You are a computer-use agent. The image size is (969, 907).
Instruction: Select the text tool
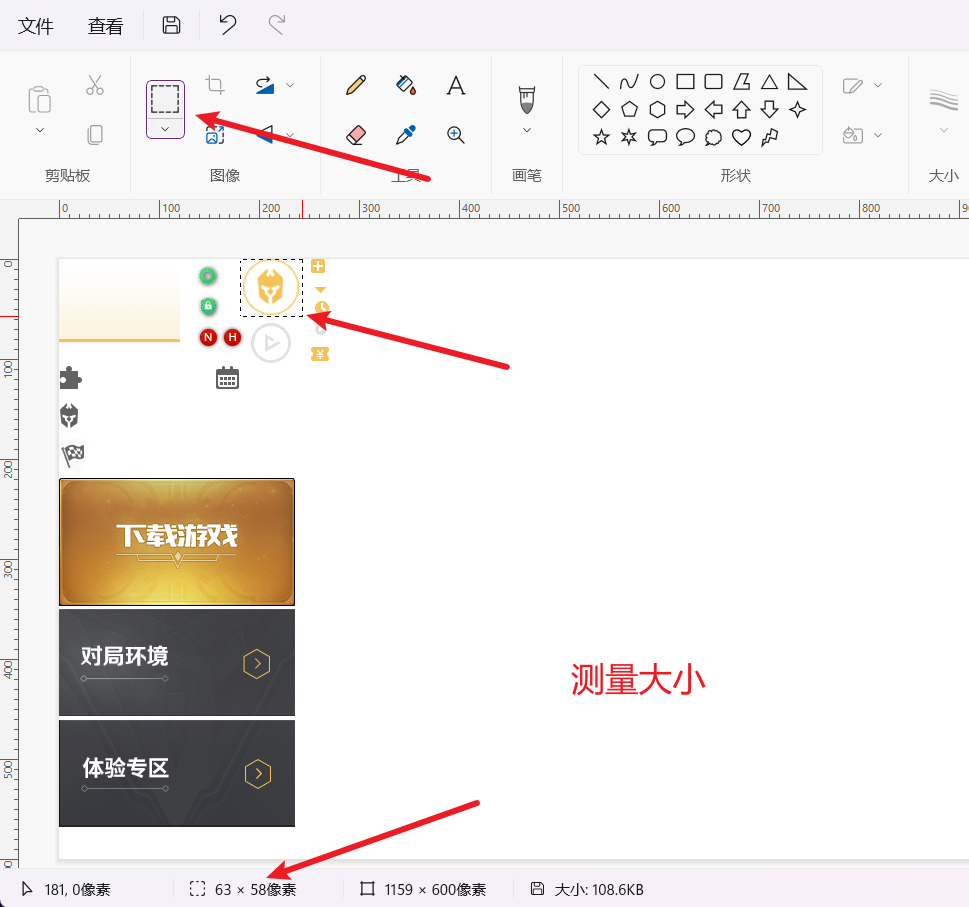pos(455,85)
